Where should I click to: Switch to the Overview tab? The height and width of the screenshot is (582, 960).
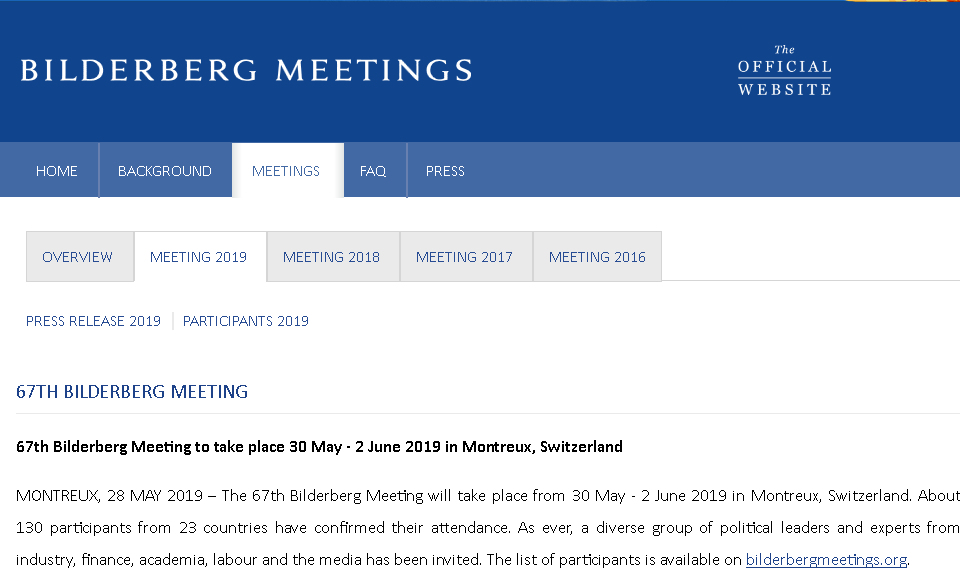tap(77, 257)
